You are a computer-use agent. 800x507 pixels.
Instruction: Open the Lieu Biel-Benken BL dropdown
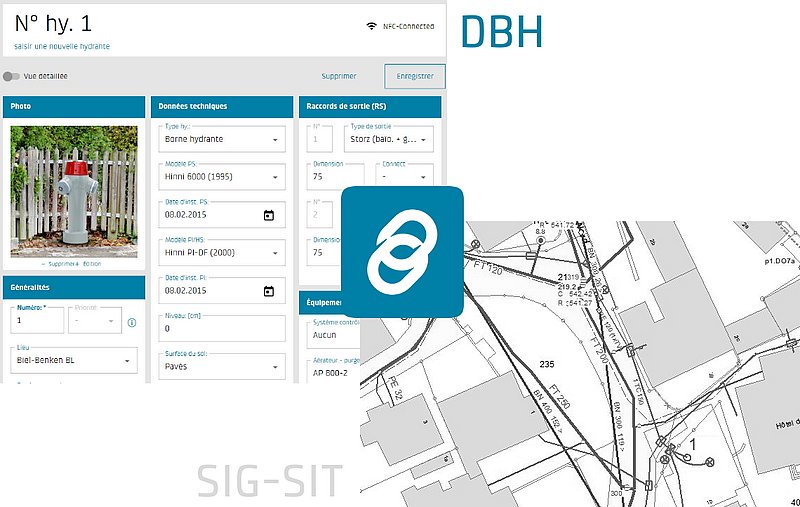(74, 360)
